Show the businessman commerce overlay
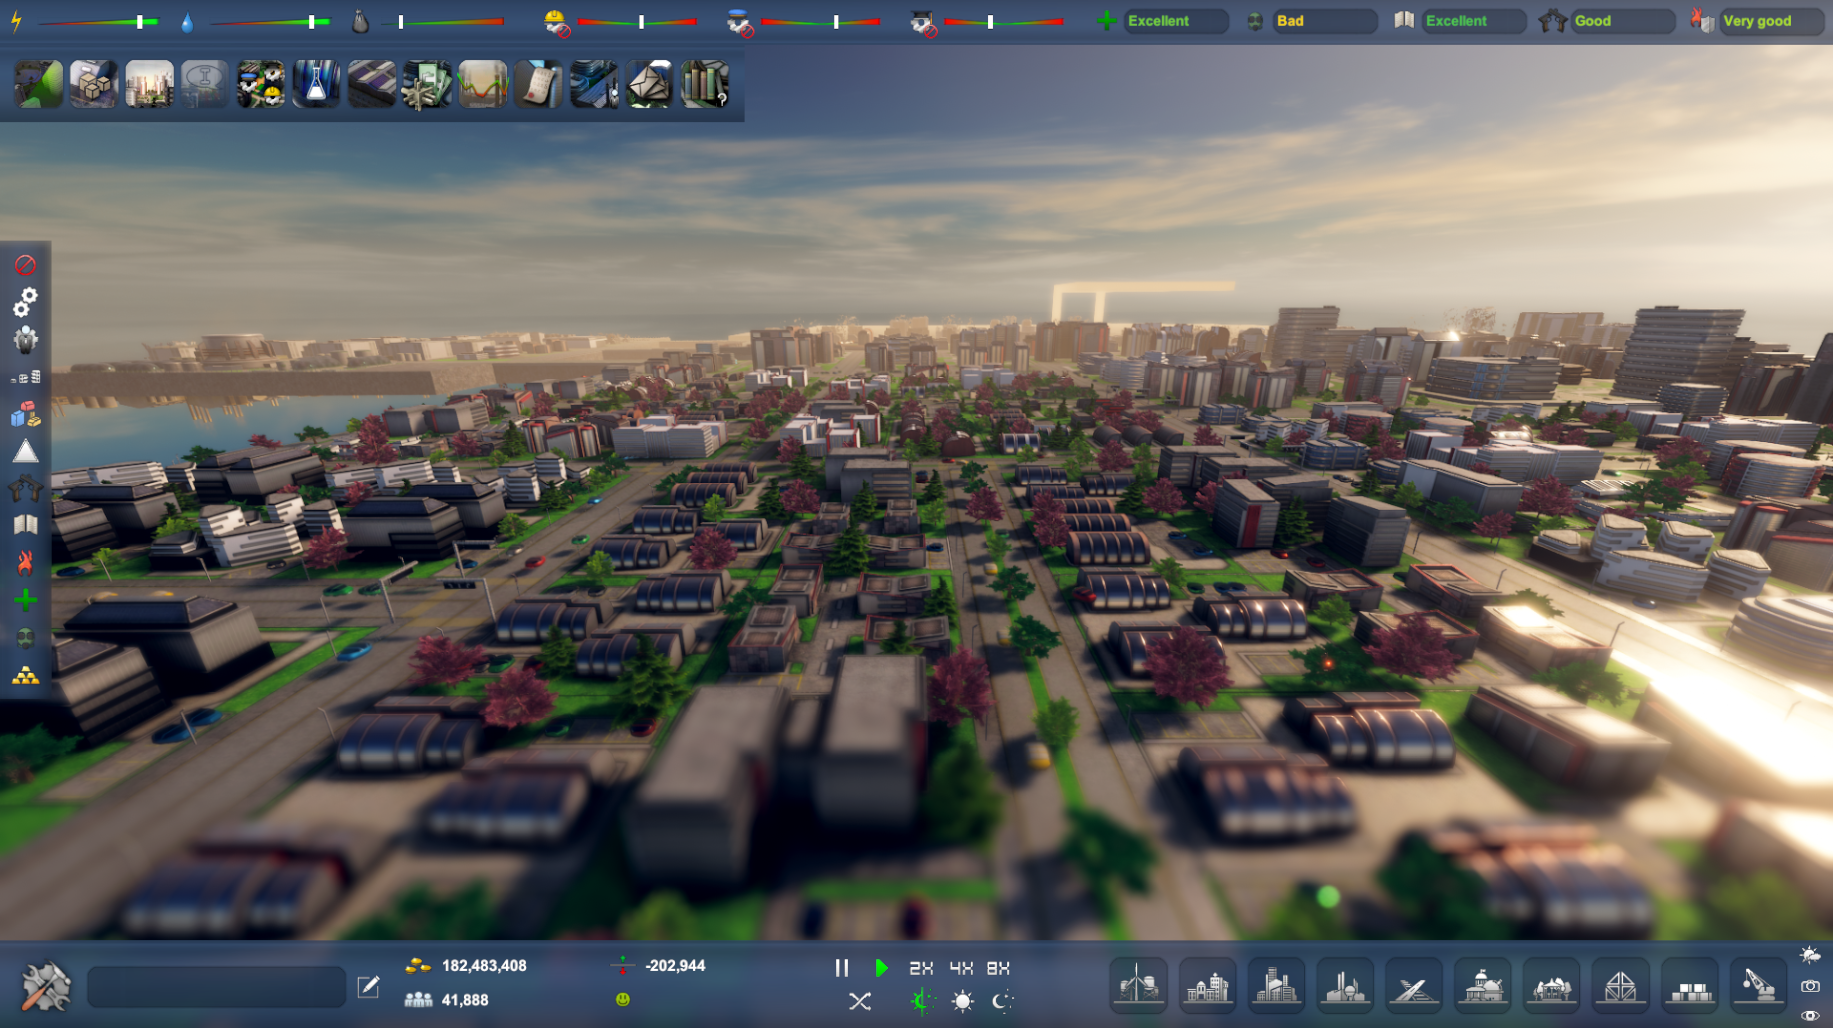This screenshot has width=1833, height=1028. [25, 340]
